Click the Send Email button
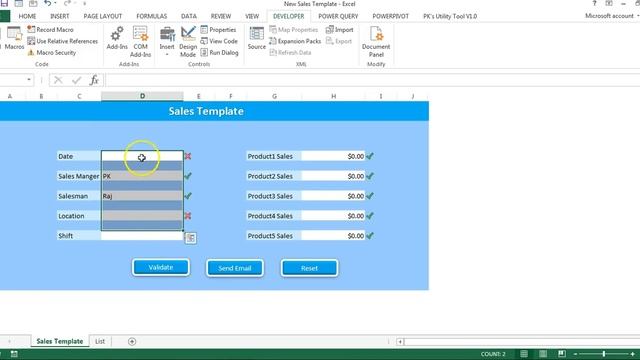This screenshot has width=640, height=360. 235,268
